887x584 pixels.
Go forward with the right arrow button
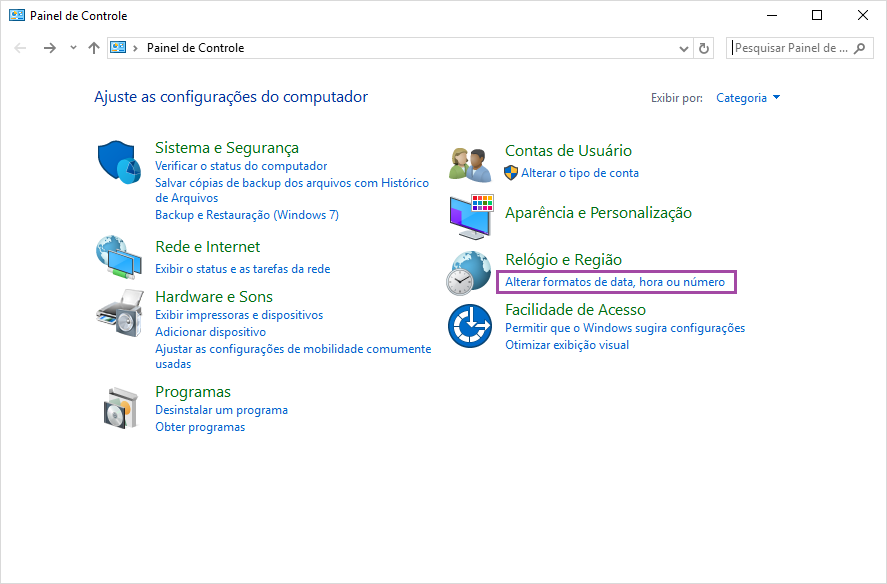[50, 48]
